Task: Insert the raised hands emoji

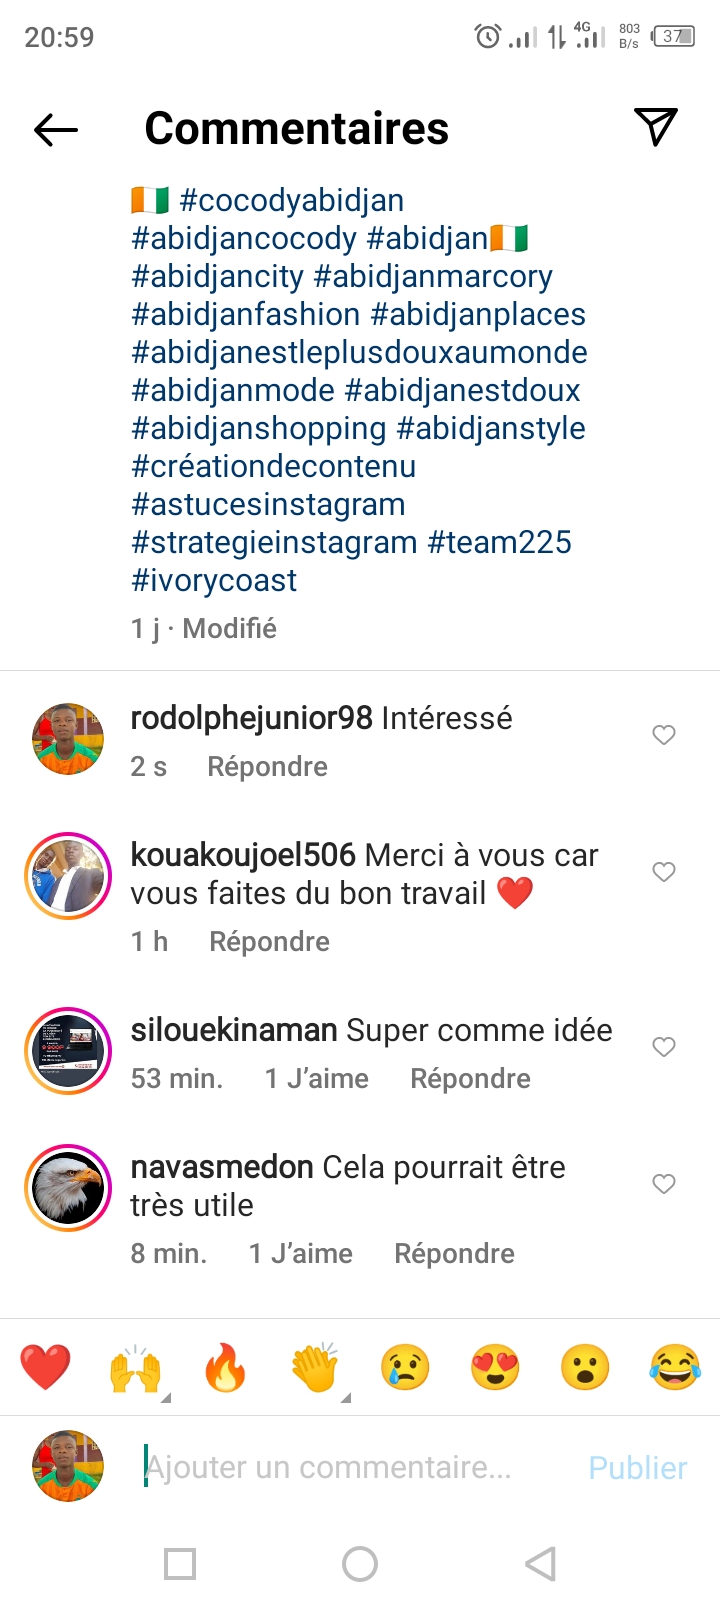Action: [135, 1367]
